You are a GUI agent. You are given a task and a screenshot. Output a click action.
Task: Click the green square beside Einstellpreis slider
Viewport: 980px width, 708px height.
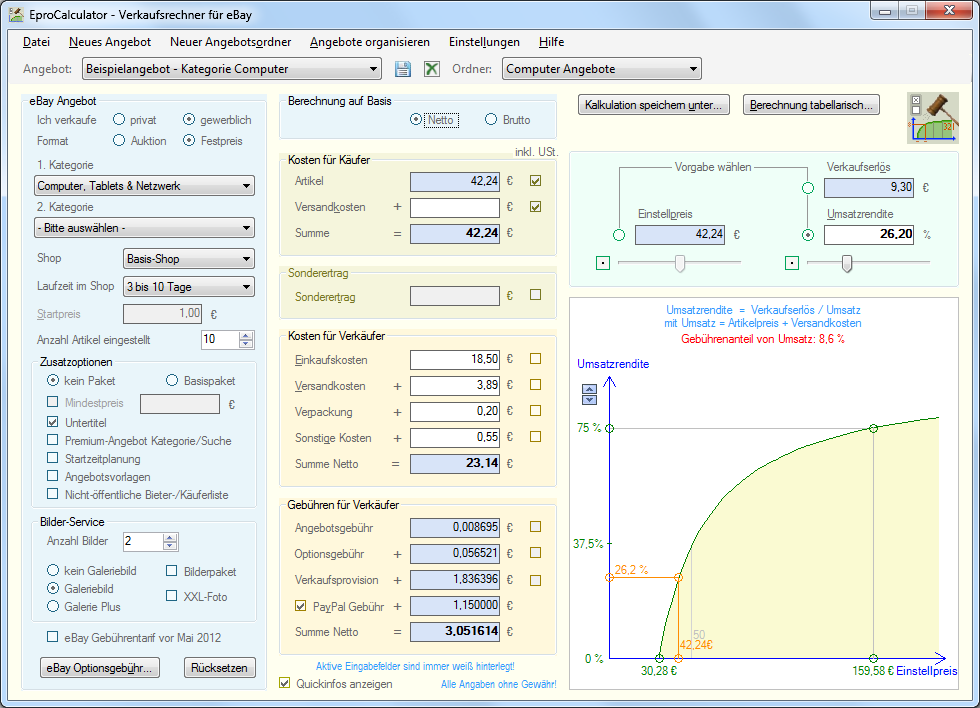pyautogui.click(x=602, y=263)
